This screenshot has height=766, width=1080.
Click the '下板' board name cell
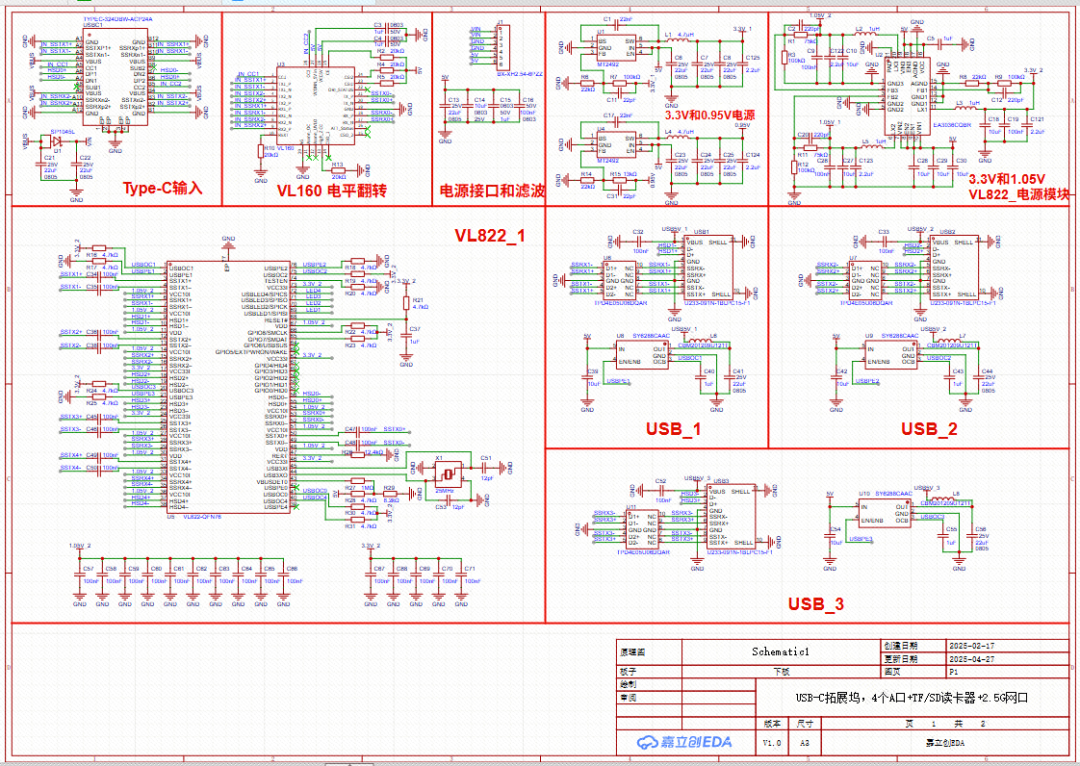click(781, 672)
